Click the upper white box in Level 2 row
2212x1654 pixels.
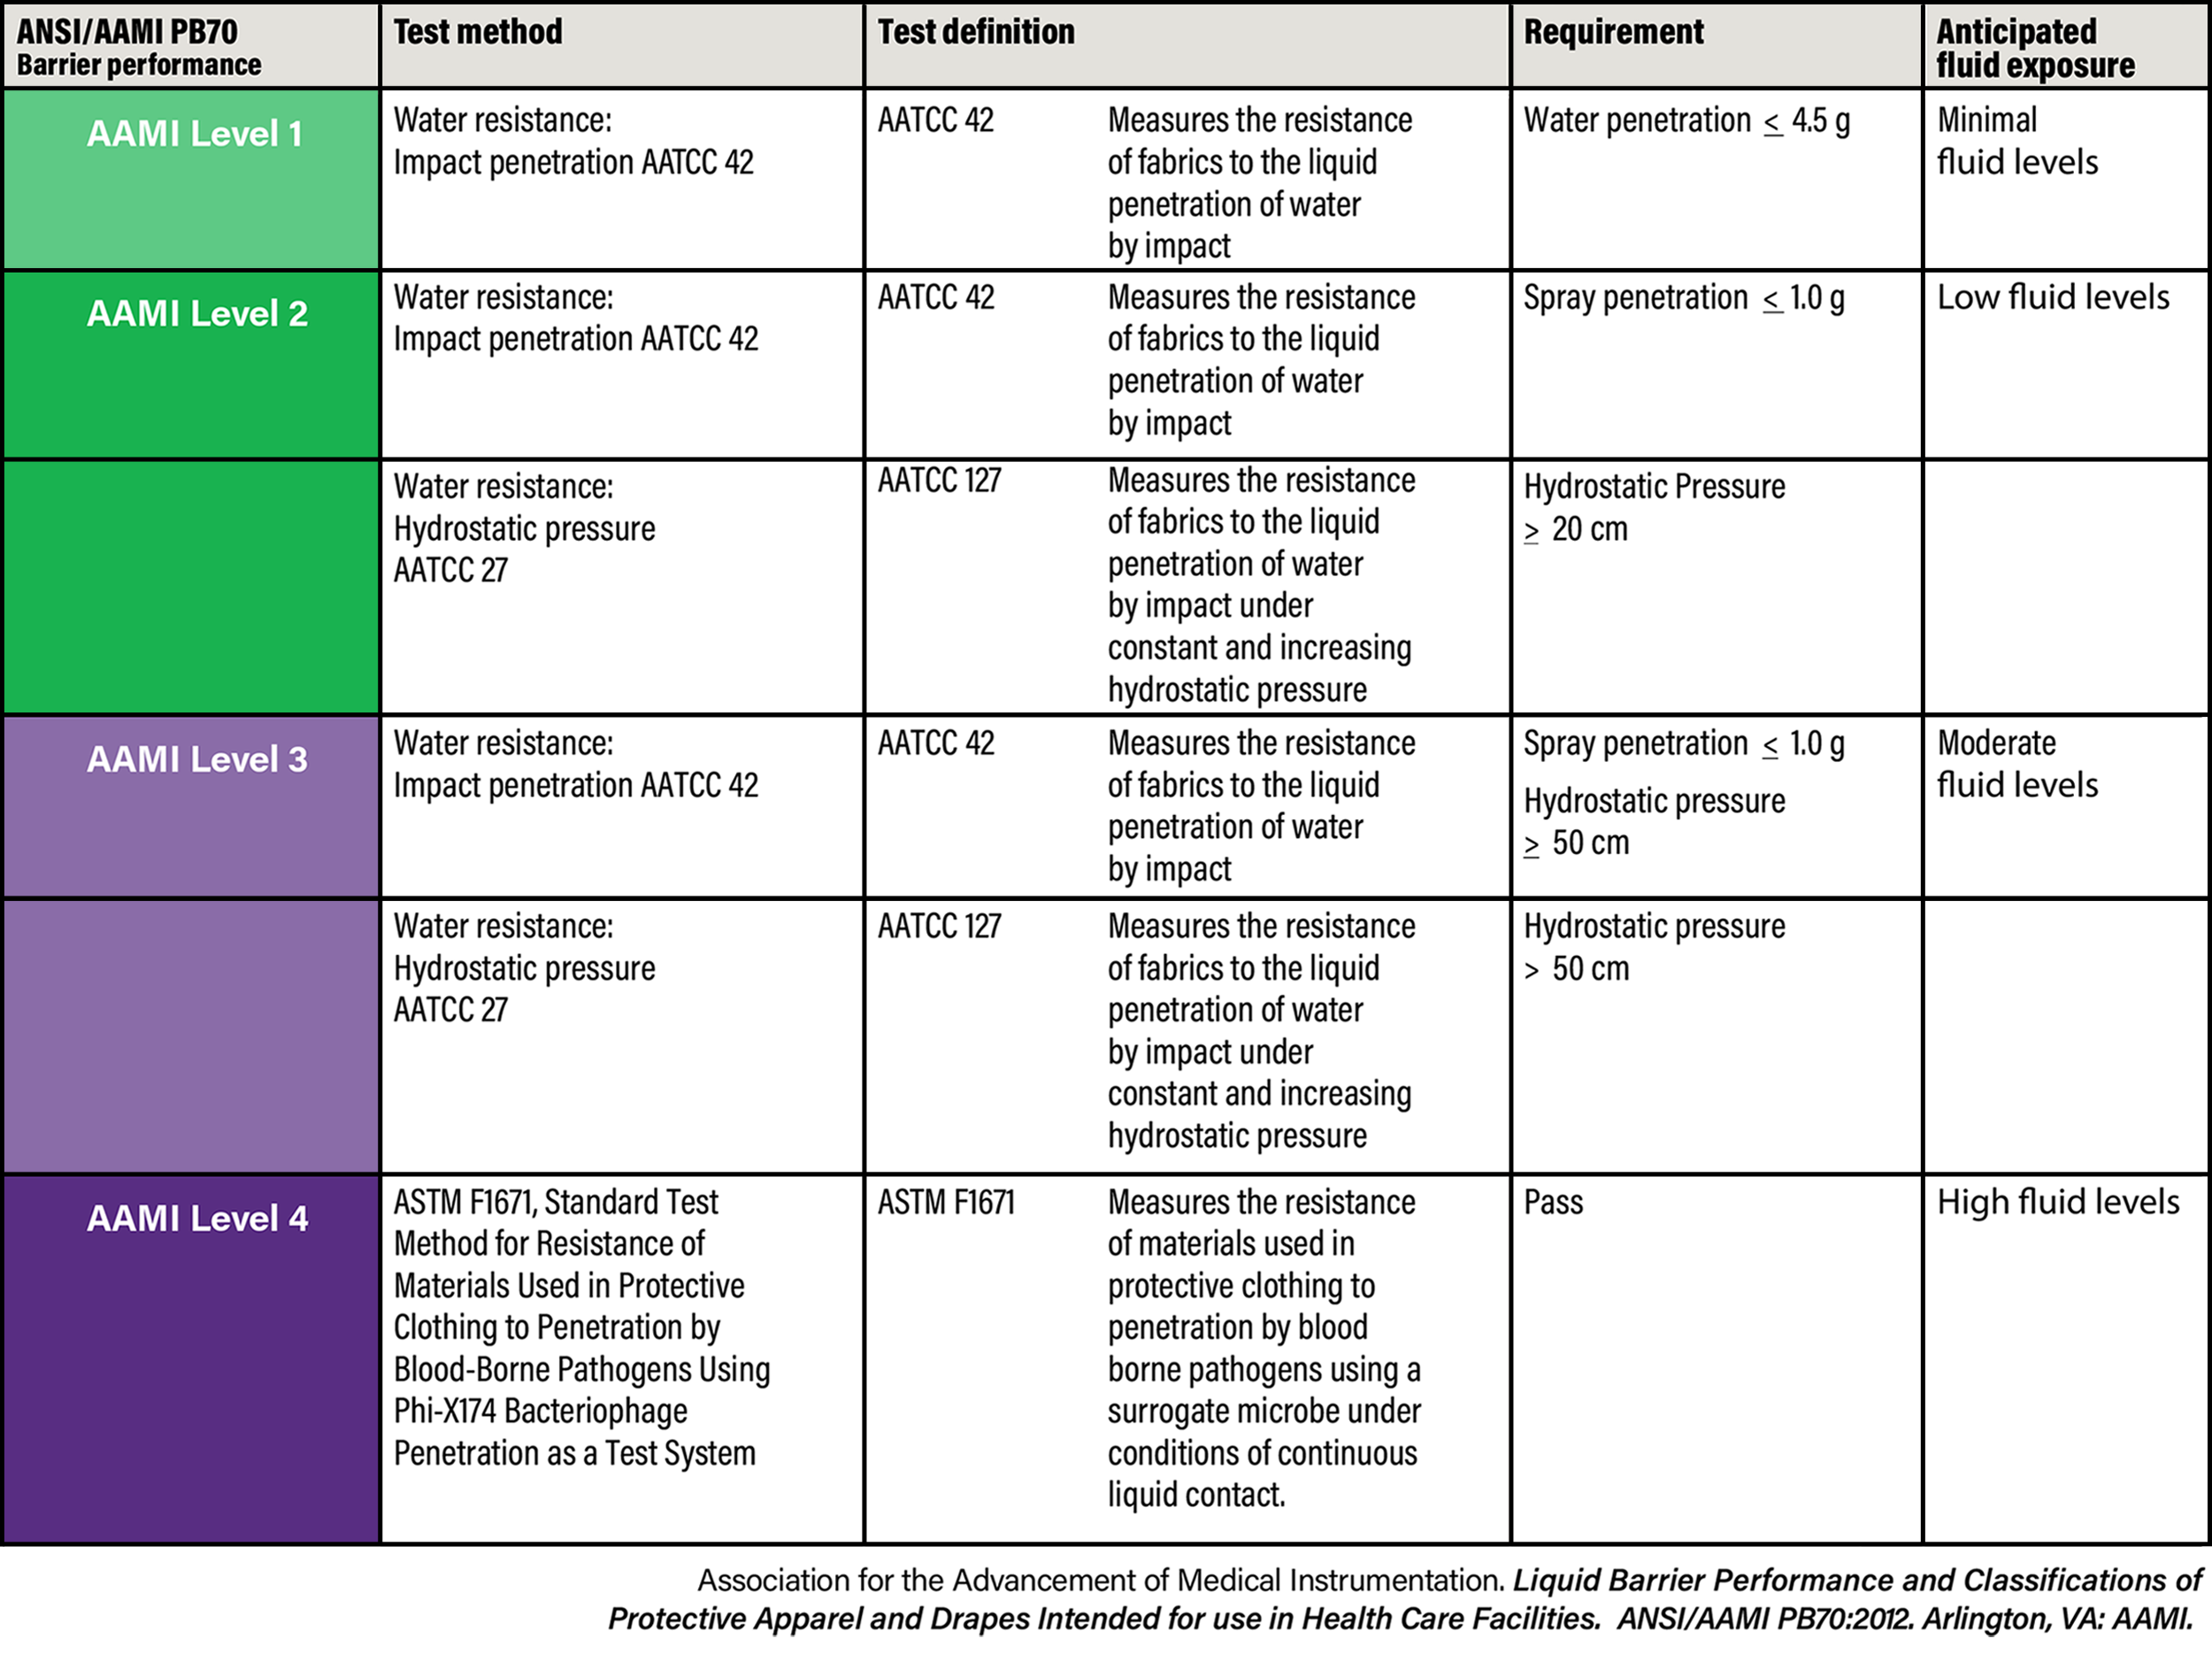click(2080, 387)
